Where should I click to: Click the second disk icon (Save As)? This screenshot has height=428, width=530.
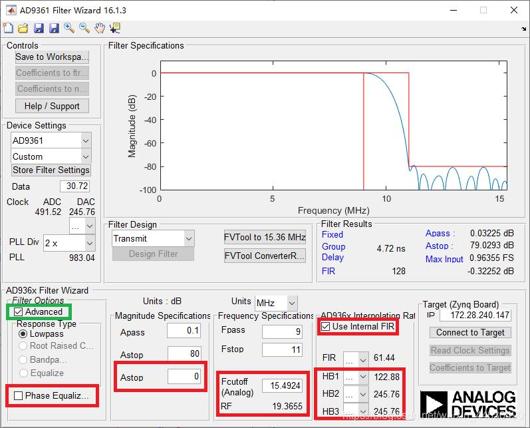pyautogui.click(x=54, y=28)
